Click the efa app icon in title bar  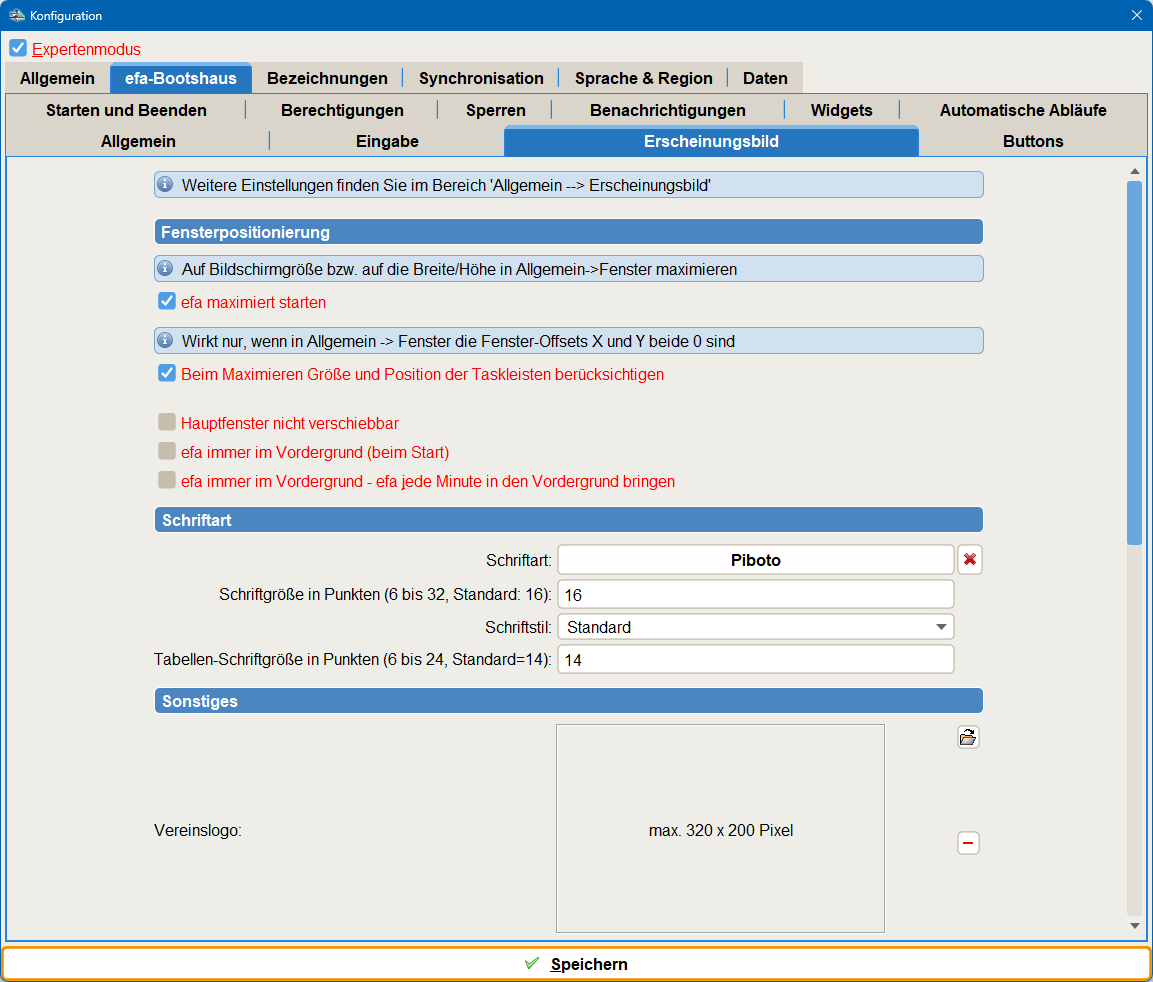16,15
